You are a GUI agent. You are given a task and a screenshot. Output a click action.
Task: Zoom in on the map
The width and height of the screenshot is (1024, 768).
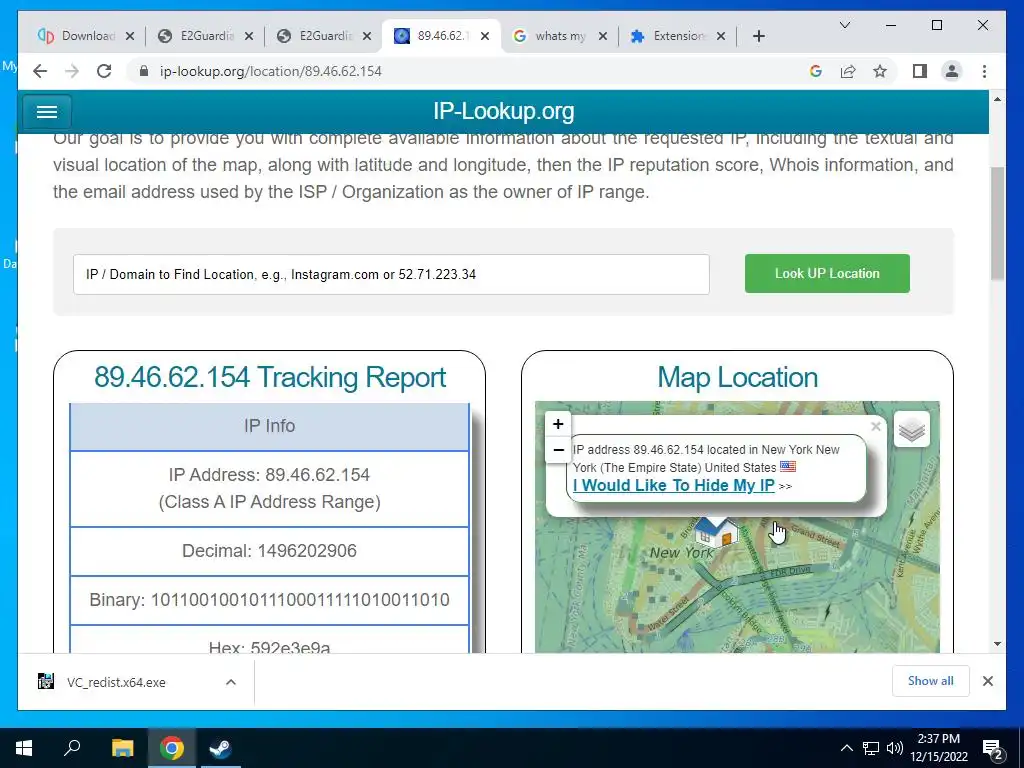558,424
